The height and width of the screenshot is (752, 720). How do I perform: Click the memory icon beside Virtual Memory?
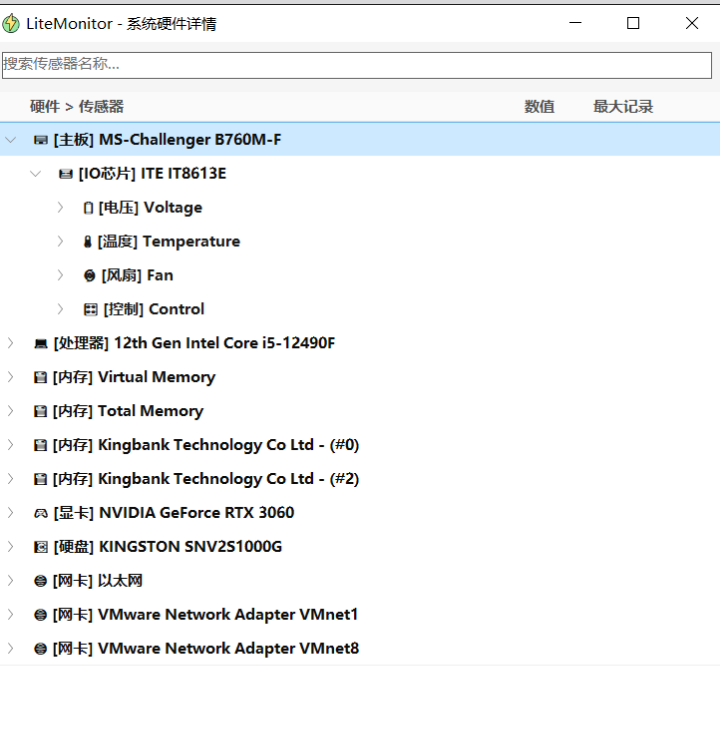tap(40, 377)
